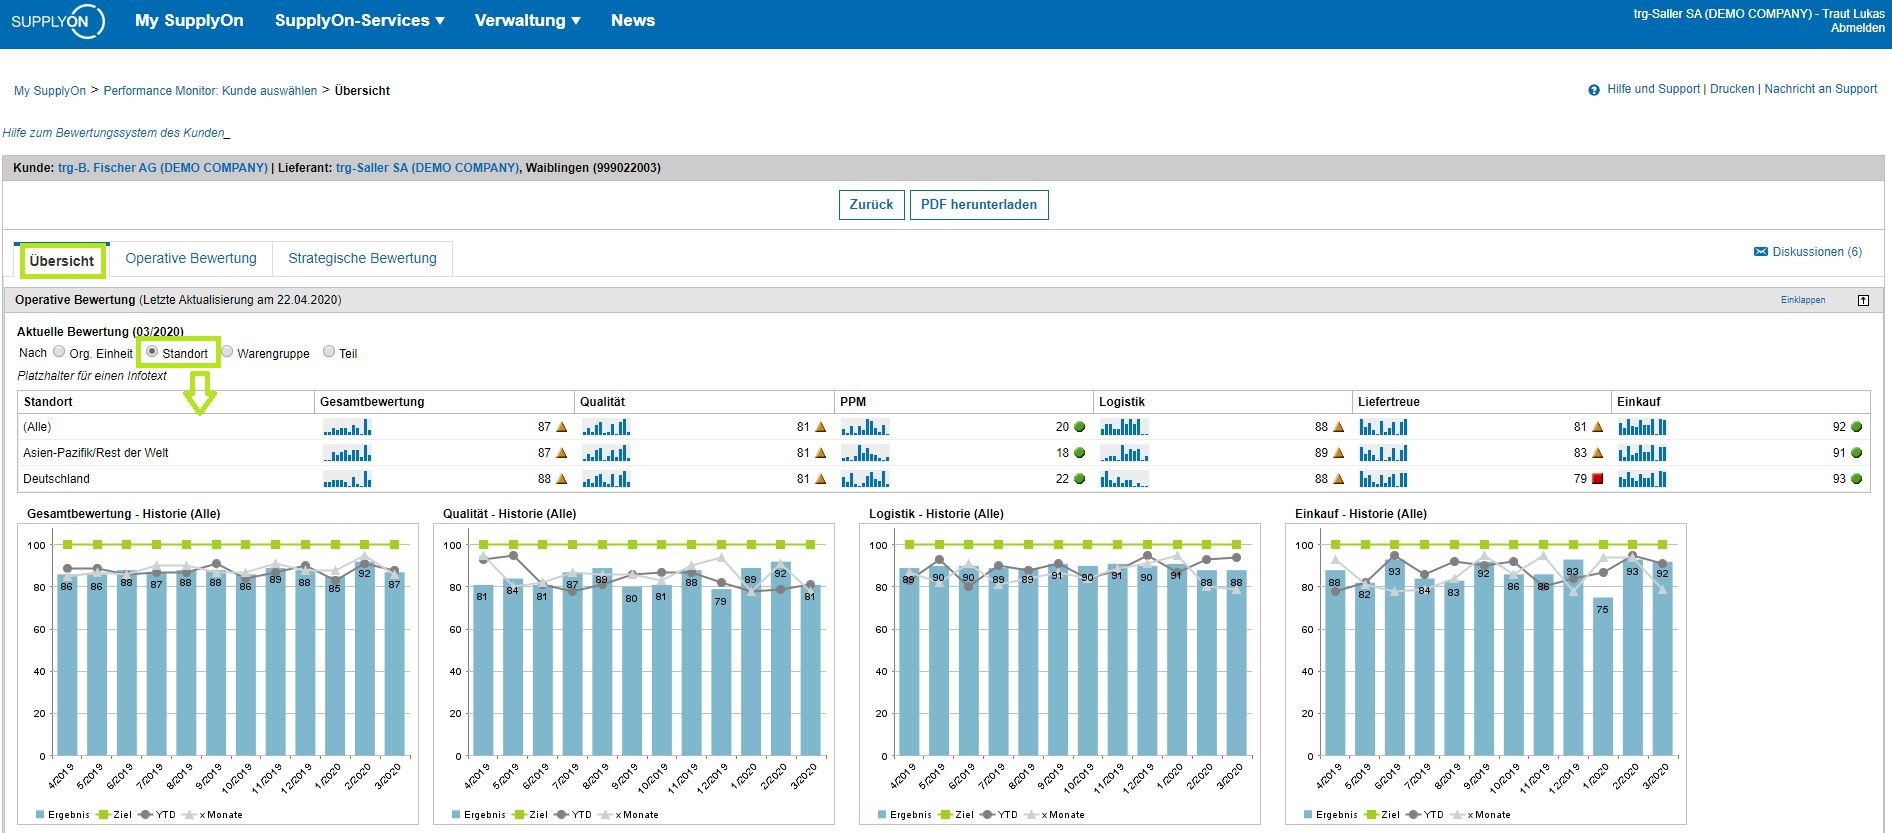
Task: Open Liefertreue sparkline for Asien-Pazifik/Rest der Welt
Action: (1383, 453)
